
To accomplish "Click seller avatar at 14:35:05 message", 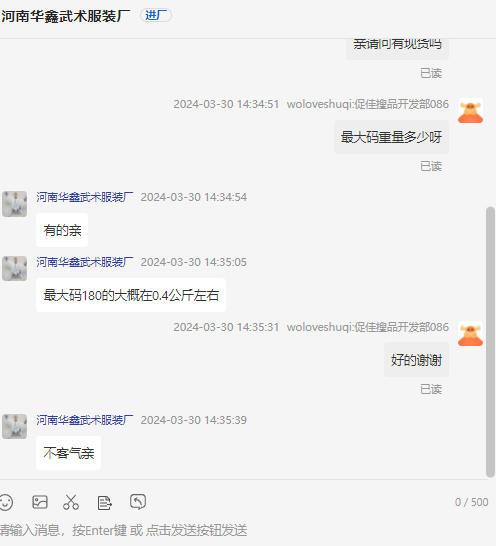I will 15,268.
